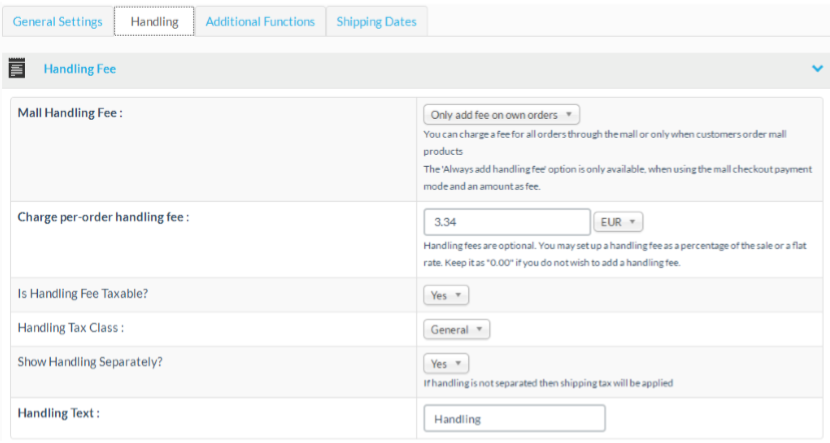Expand the Handling Tax Class General dropdown
This screenshot has width=830, height=443.
point(457,329)
